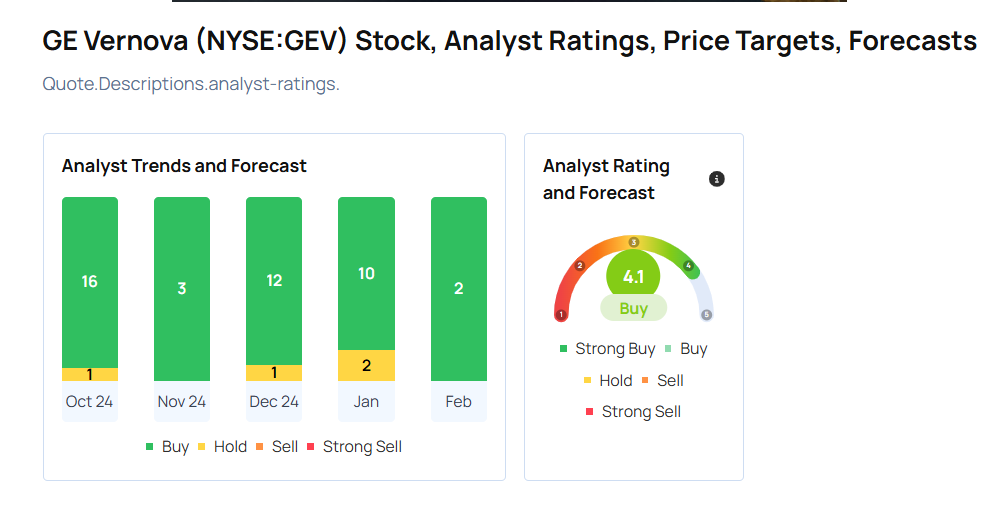1006x505 pixels.
Task: Click the Hold legend item under gauge
Action: [x=607, y=380]
